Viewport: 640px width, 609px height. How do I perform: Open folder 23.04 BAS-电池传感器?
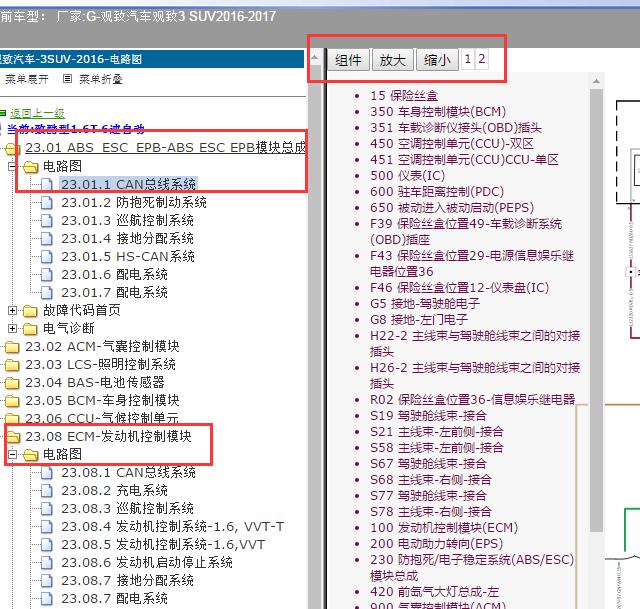point(95,382)
